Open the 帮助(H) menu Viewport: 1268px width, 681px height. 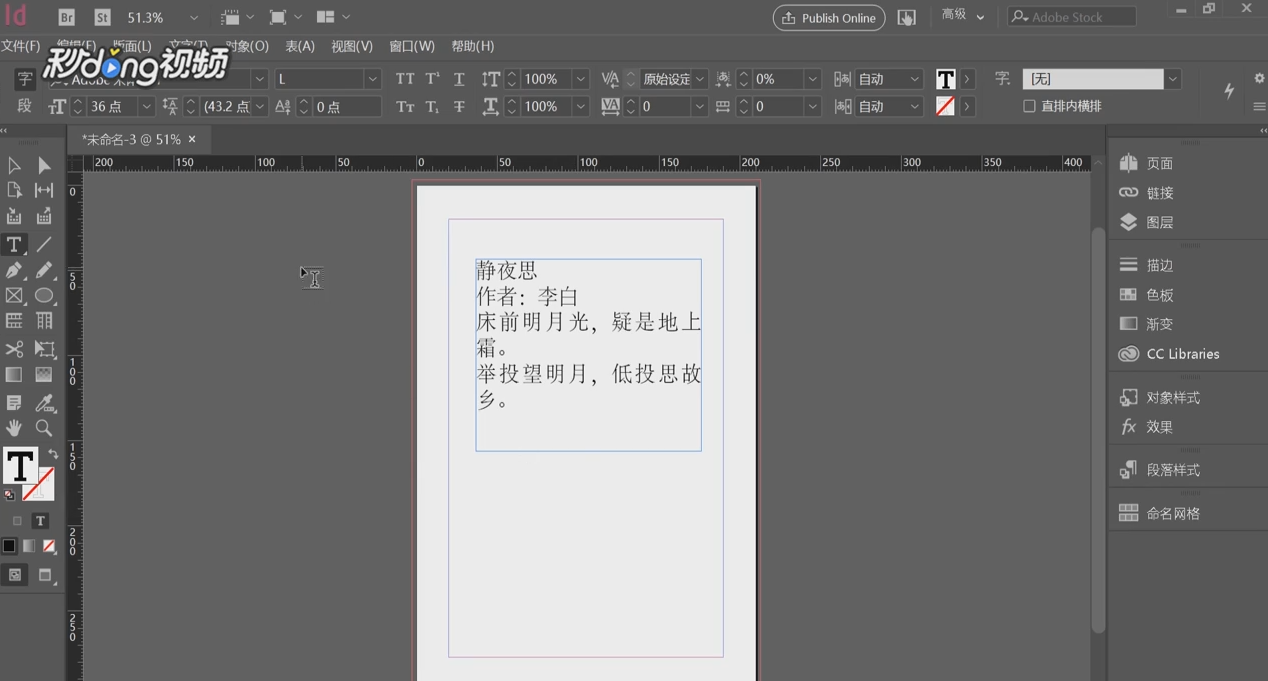click(473, 46)
